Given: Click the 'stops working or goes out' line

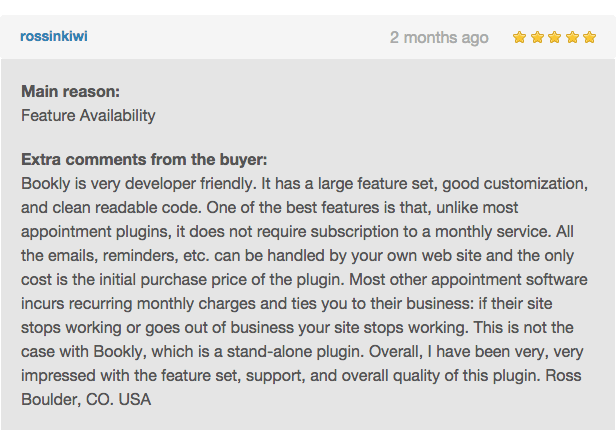Looking at the screenshot, I should pos(297,328).
